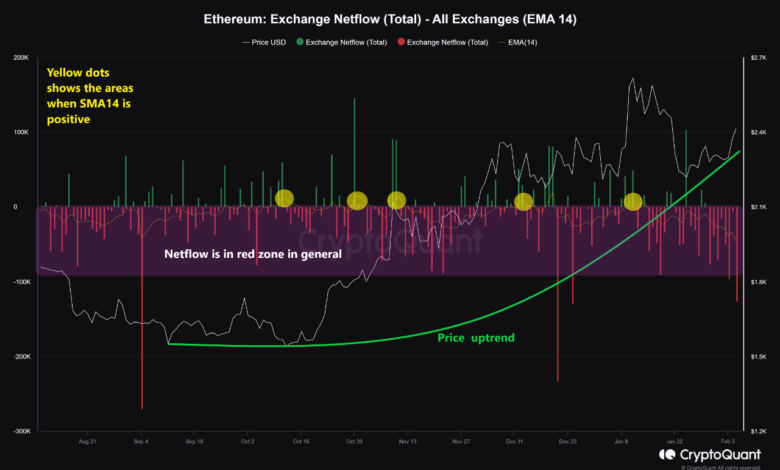Viewport: 780px width, 470px height.
Task: Click the 'Price uptrend' green label
Action: (x=476, y=338)
